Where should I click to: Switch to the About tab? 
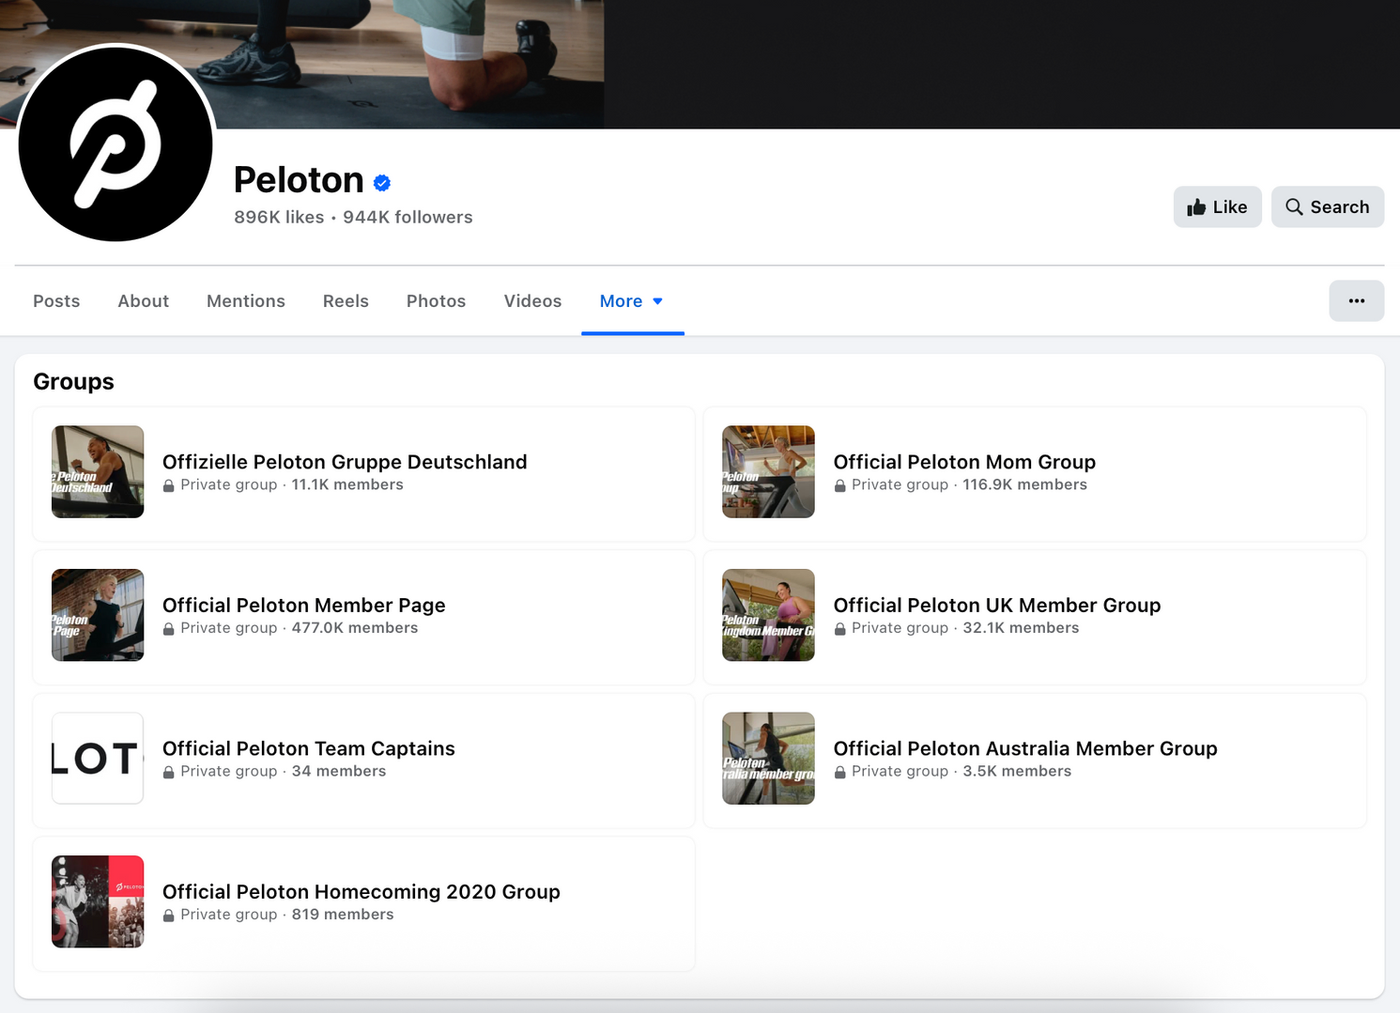point(143,301)
